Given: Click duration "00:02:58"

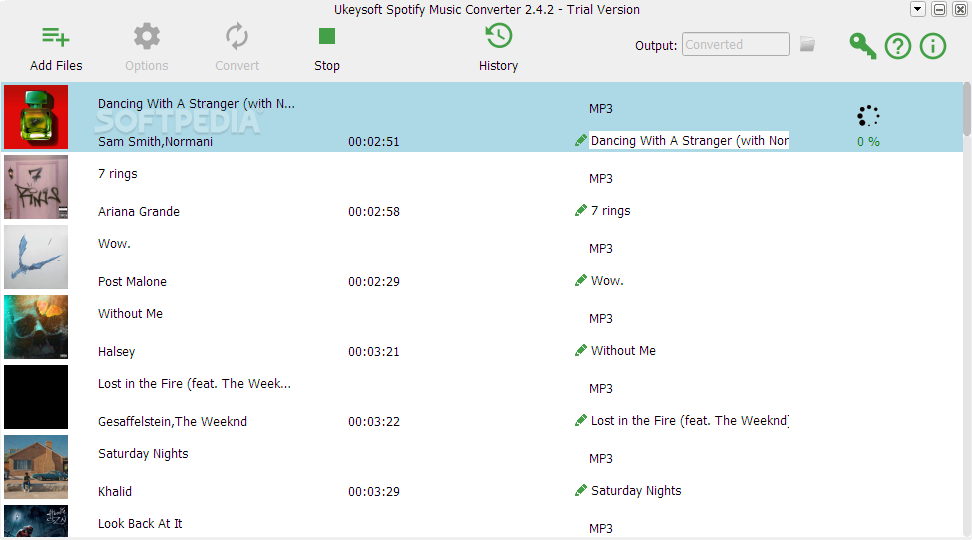Looking at the screenshot, I should point(374,212).
